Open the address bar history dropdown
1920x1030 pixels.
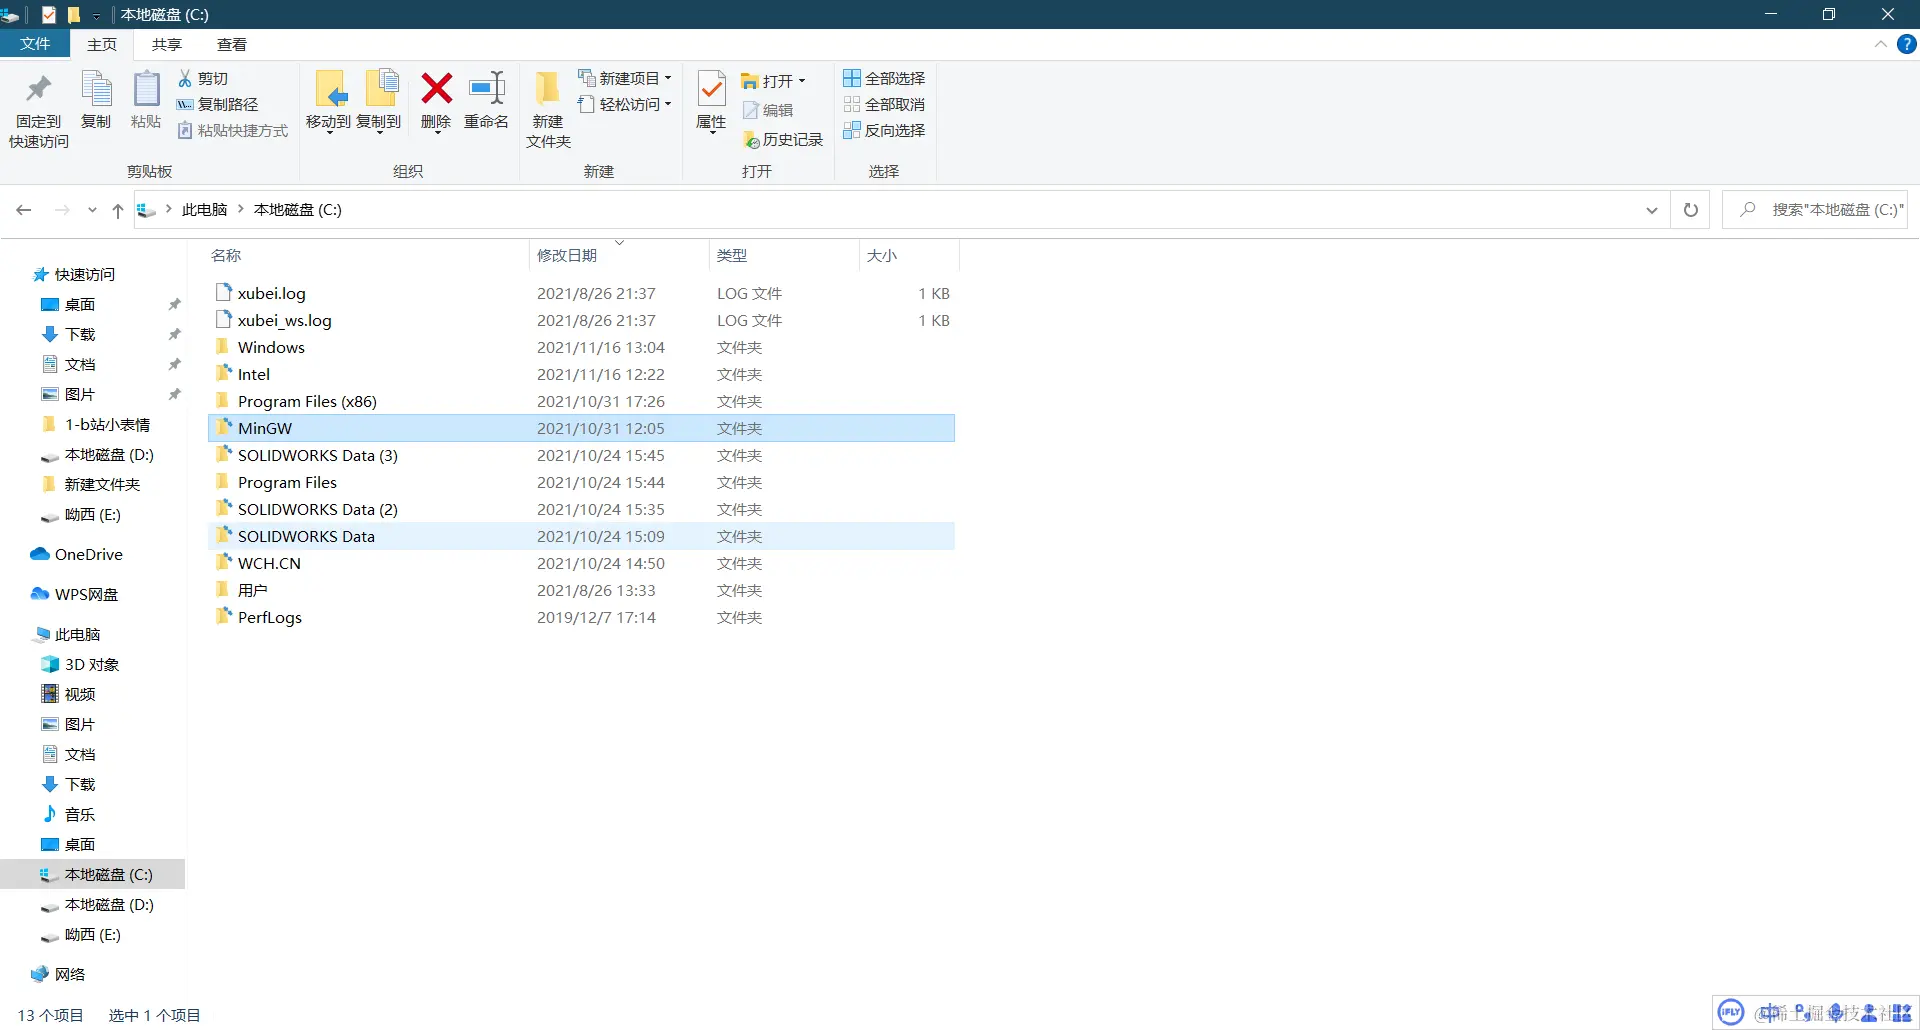[1652, 210]
